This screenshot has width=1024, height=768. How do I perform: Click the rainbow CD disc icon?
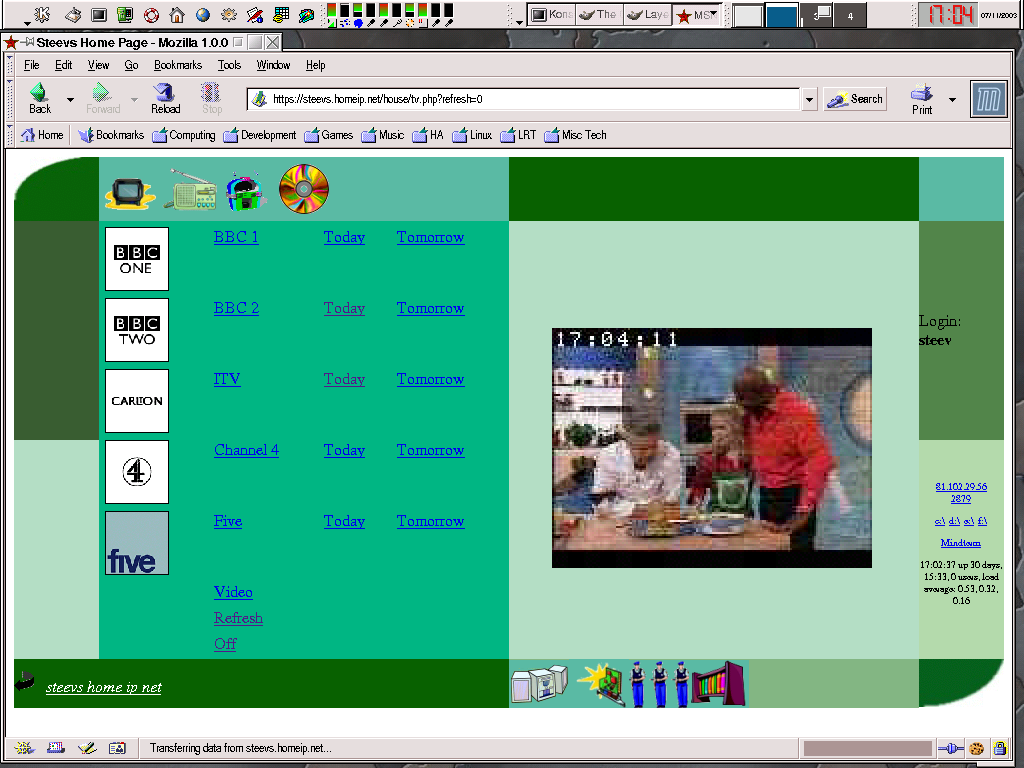tap(303, 188)
